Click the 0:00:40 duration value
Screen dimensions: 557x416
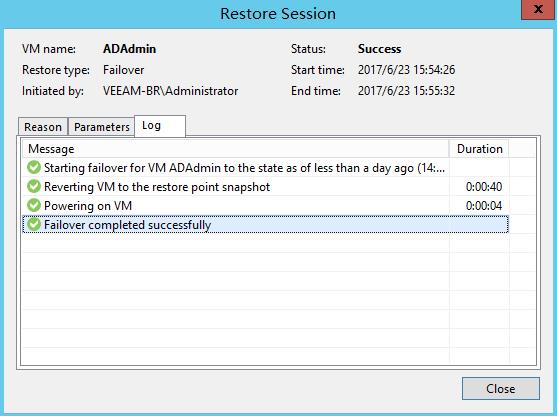click(x=484, y=187)
